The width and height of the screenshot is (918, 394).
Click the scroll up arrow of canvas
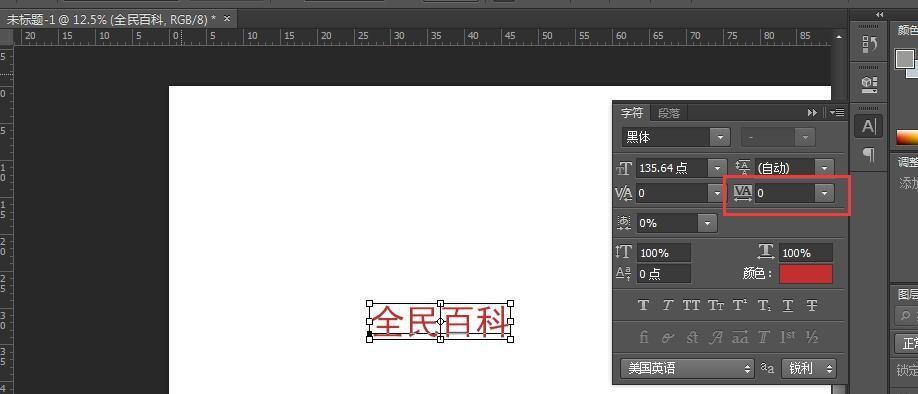(x=838, y=37)
